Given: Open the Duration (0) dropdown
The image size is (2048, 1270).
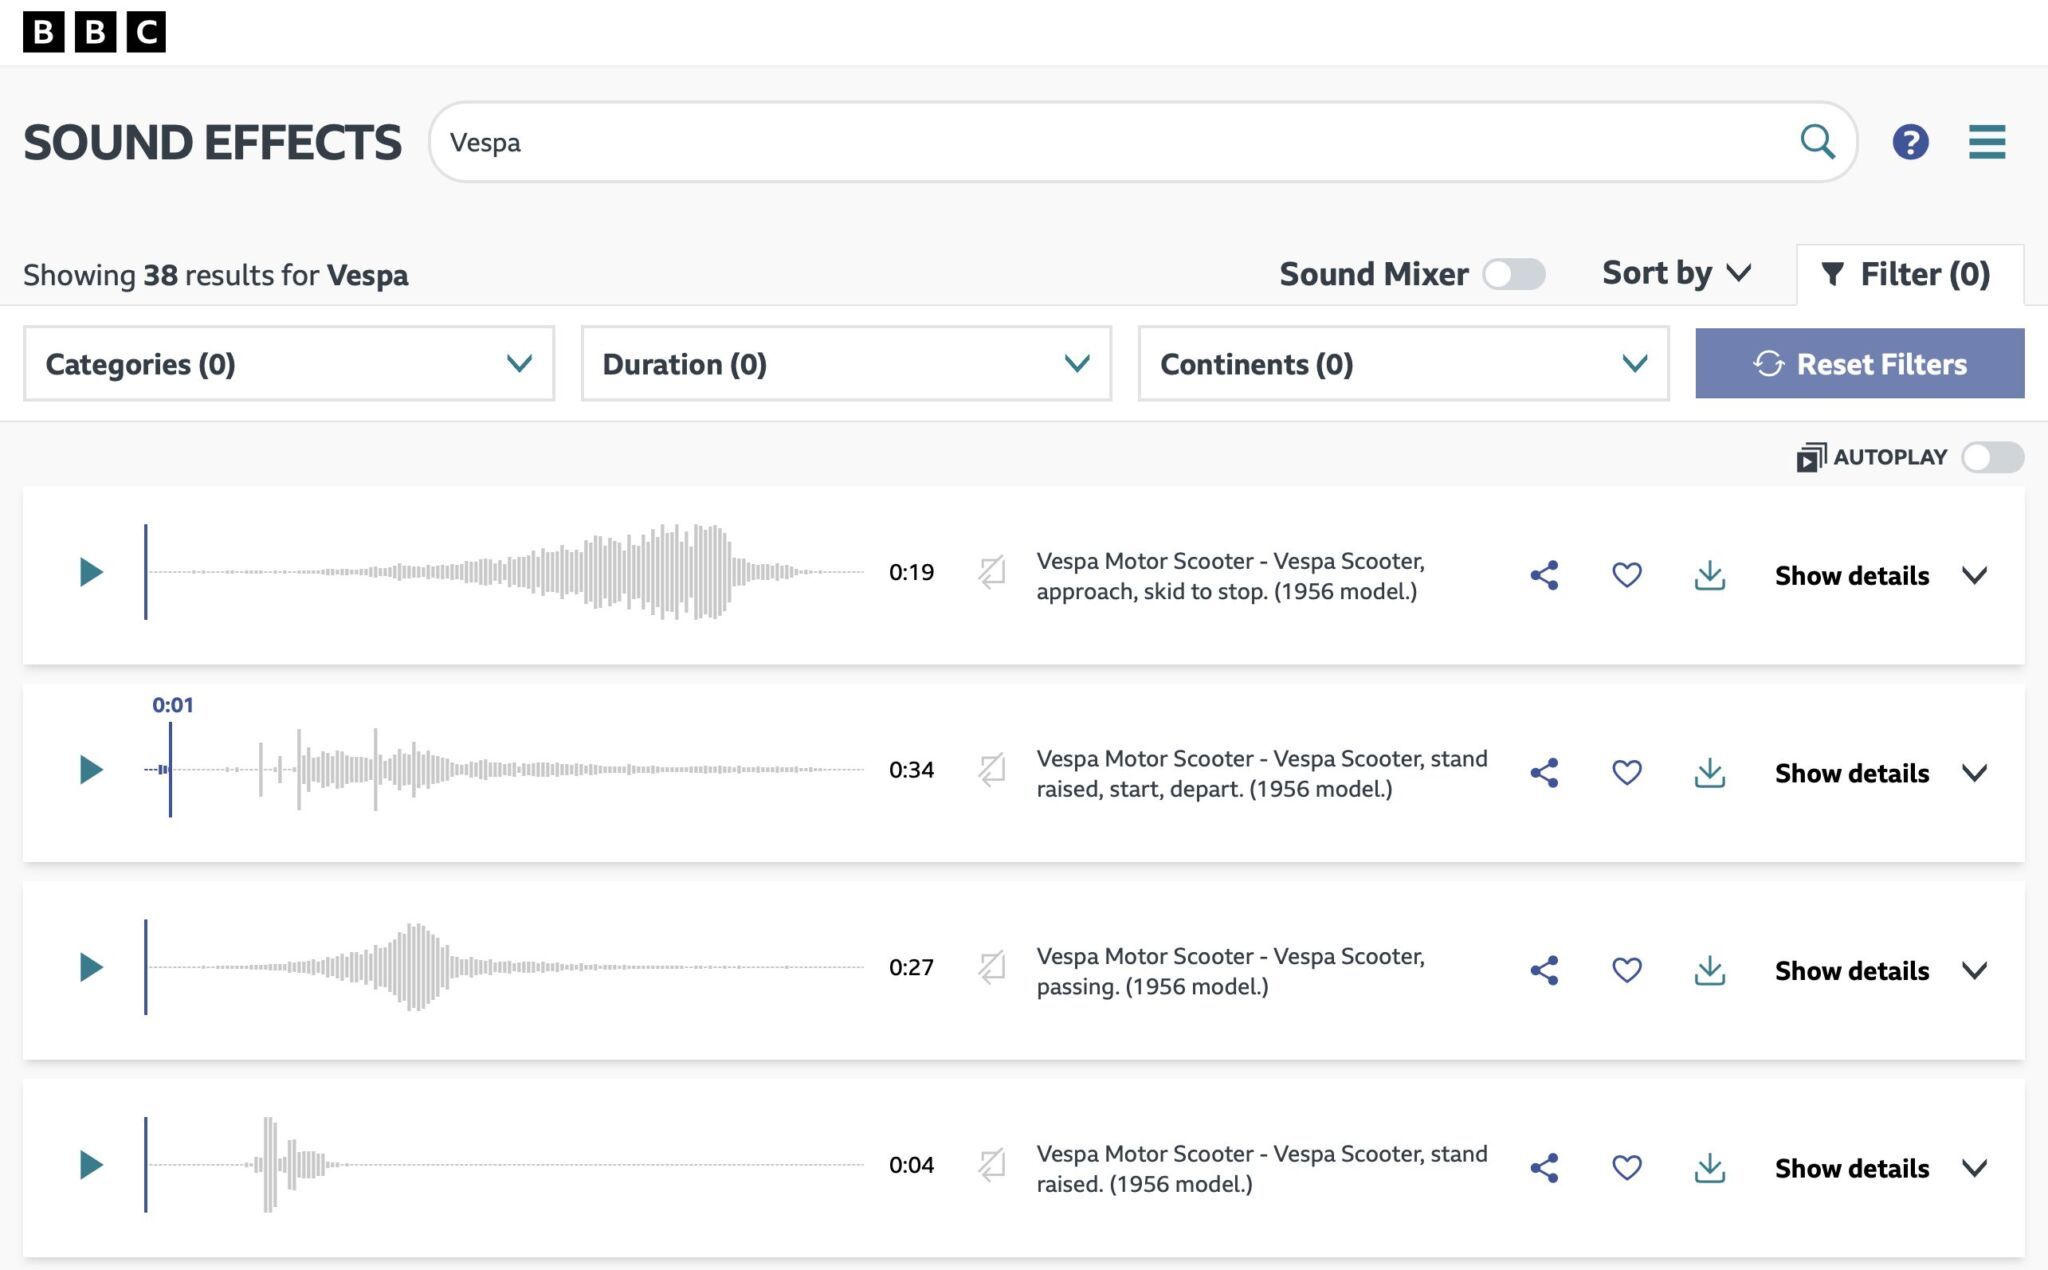Looking at the screenshot, I should click(x=846, y=364).
